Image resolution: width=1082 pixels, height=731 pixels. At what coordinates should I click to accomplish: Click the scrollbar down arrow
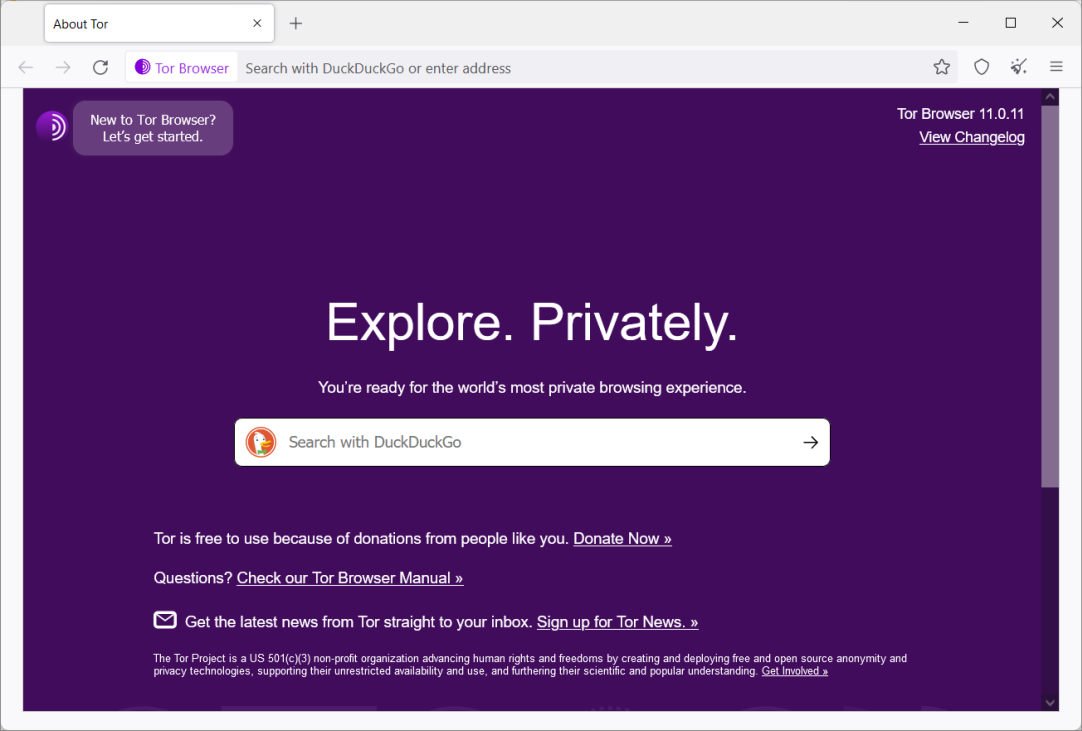click(1050, 702)
